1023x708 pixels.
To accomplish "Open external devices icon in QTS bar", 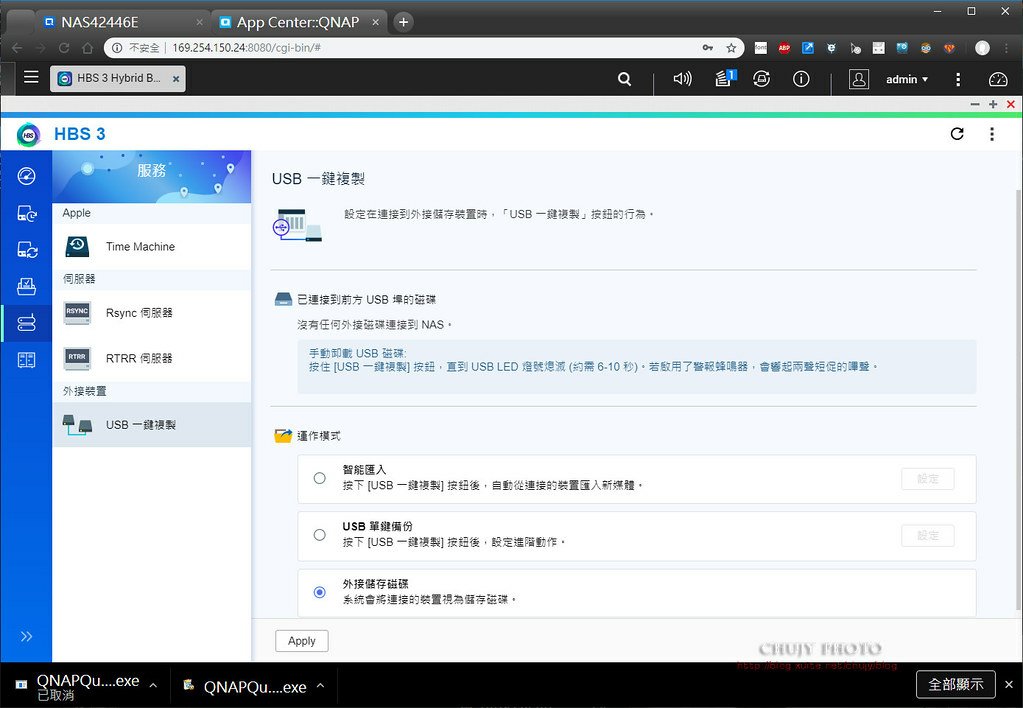I will click(x=761, y=79).
